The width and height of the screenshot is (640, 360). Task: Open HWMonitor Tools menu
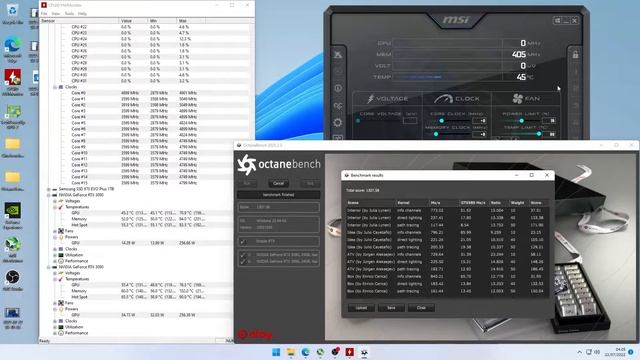(x=69, y=13)
